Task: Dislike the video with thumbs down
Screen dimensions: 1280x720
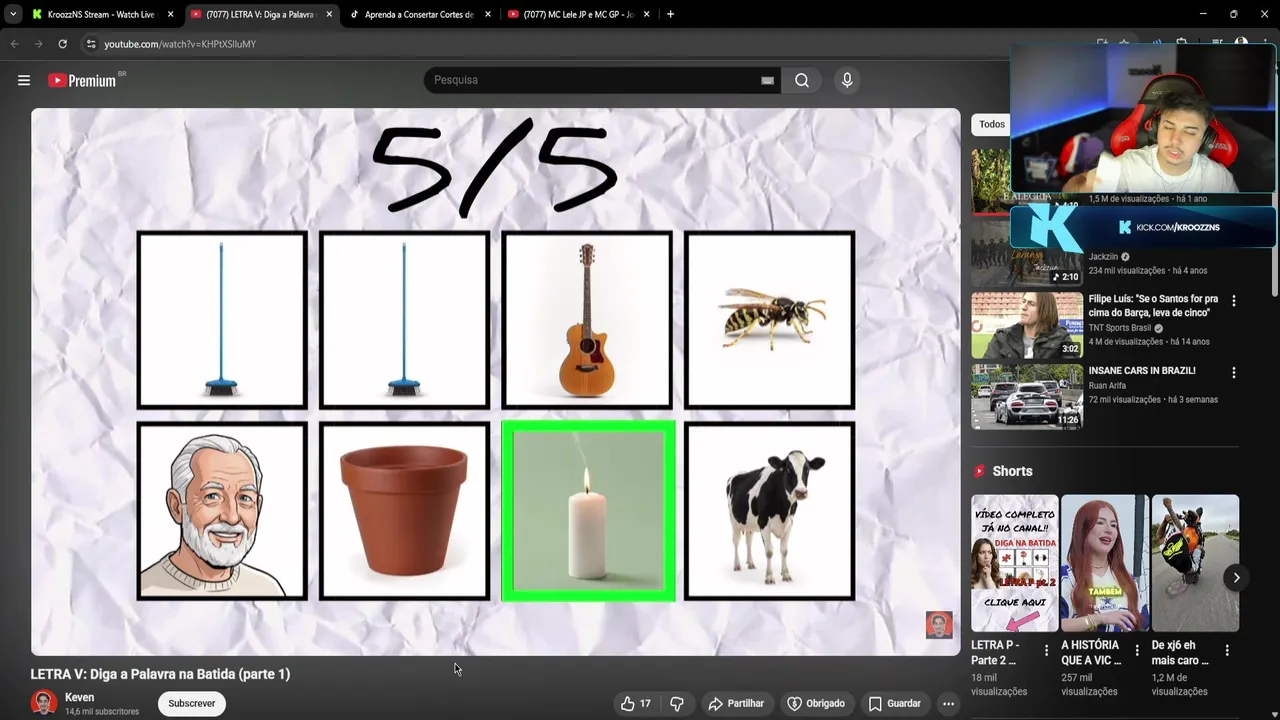Action: [x=677, y=703]
